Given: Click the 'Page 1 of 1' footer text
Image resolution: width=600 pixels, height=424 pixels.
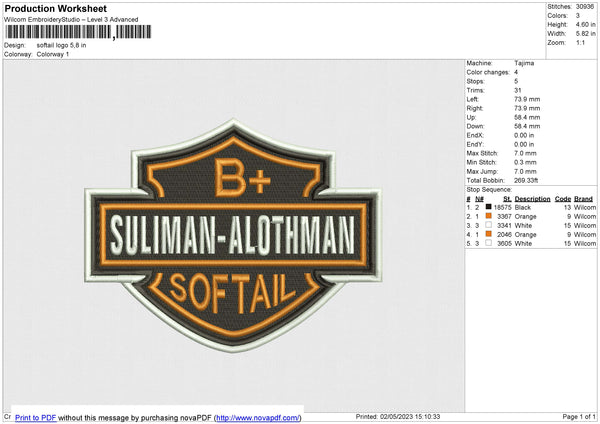Looking at the screenshot, I should [579, 416].
